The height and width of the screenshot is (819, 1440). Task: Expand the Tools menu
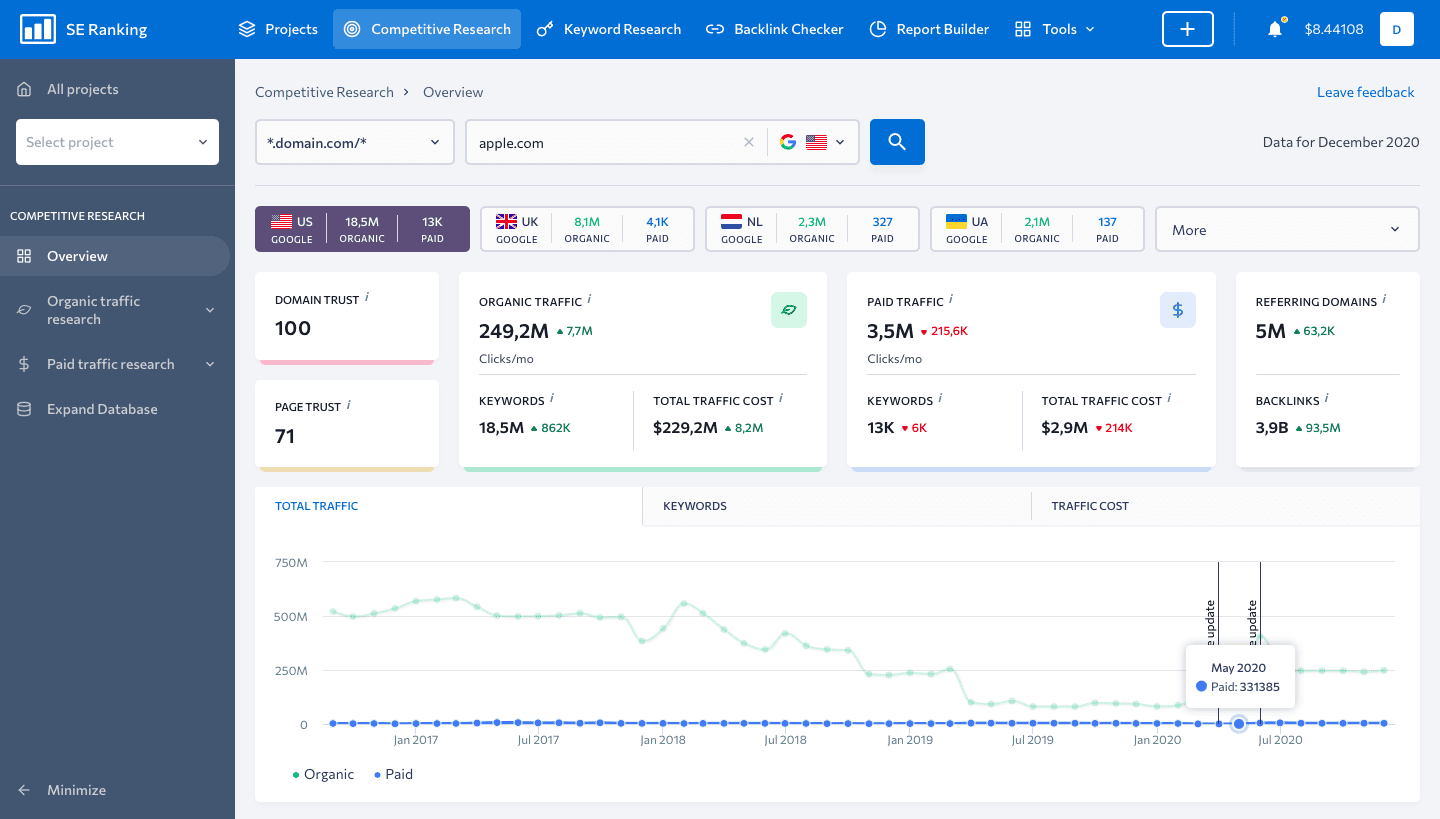pyautogui.click(x=1055, y=29)
